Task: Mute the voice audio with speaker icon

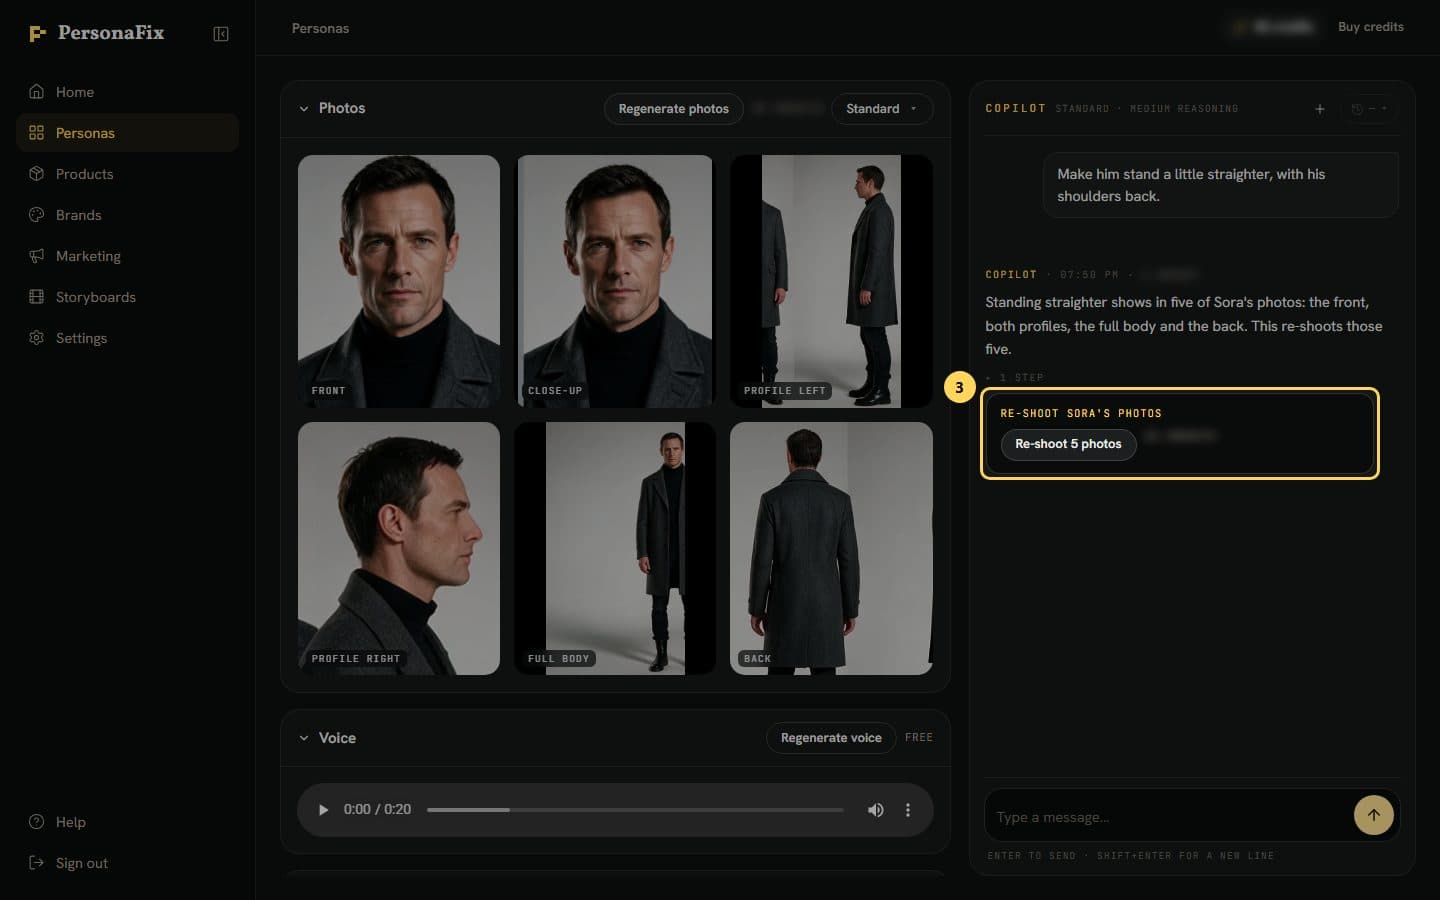Action: click(x=876, y=810)
